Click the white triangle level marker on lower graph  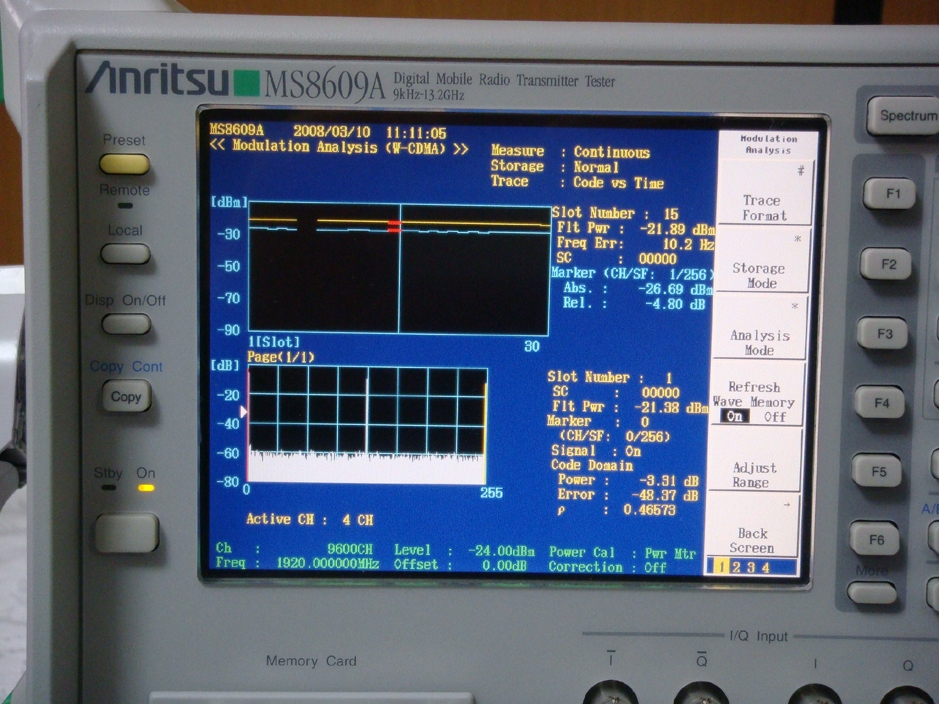pyautogui.click(x=243, y=412)
